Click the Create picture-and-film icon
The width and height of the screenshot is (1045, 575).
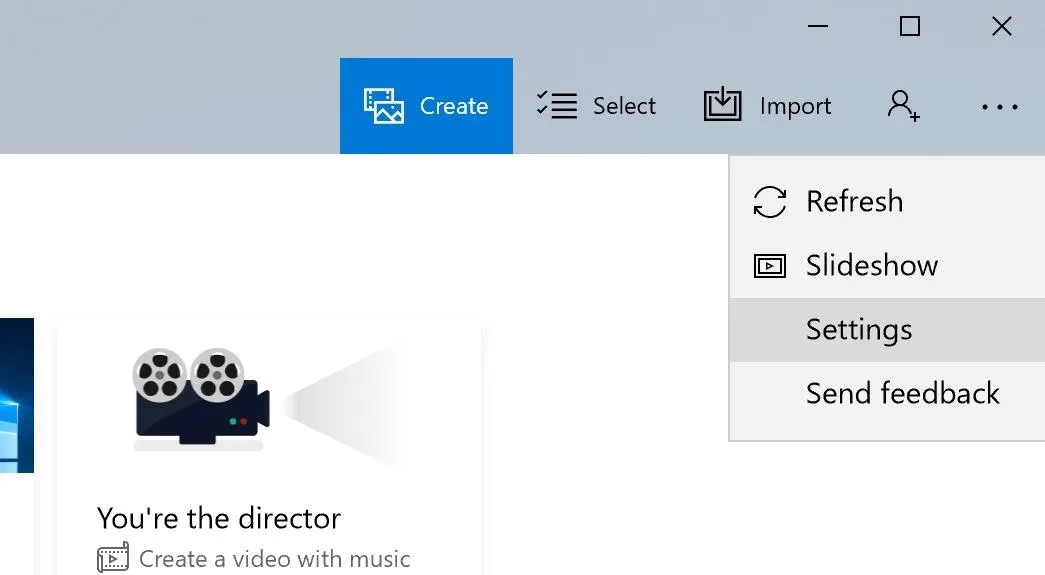pos(383,106)
